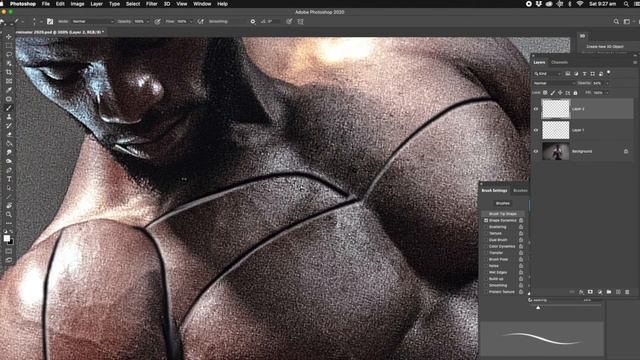The image size is (640, 360).
Task: Switch to the Channels tab
Action: [560, 62]
